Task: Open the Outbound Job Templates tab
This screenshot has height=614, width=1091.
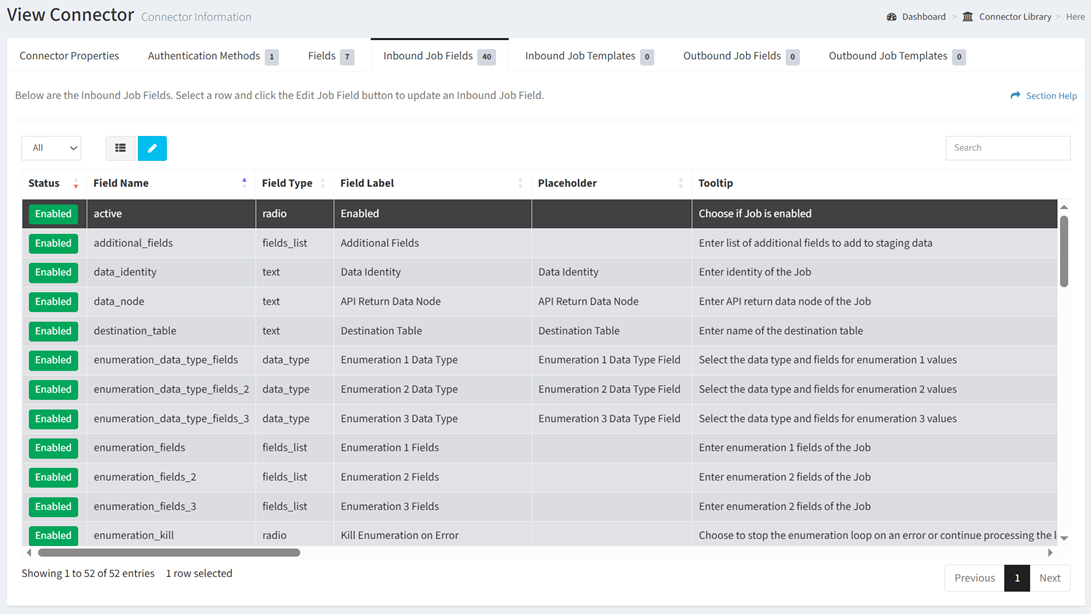Action: pyautogui.click(x=888, y=56)
